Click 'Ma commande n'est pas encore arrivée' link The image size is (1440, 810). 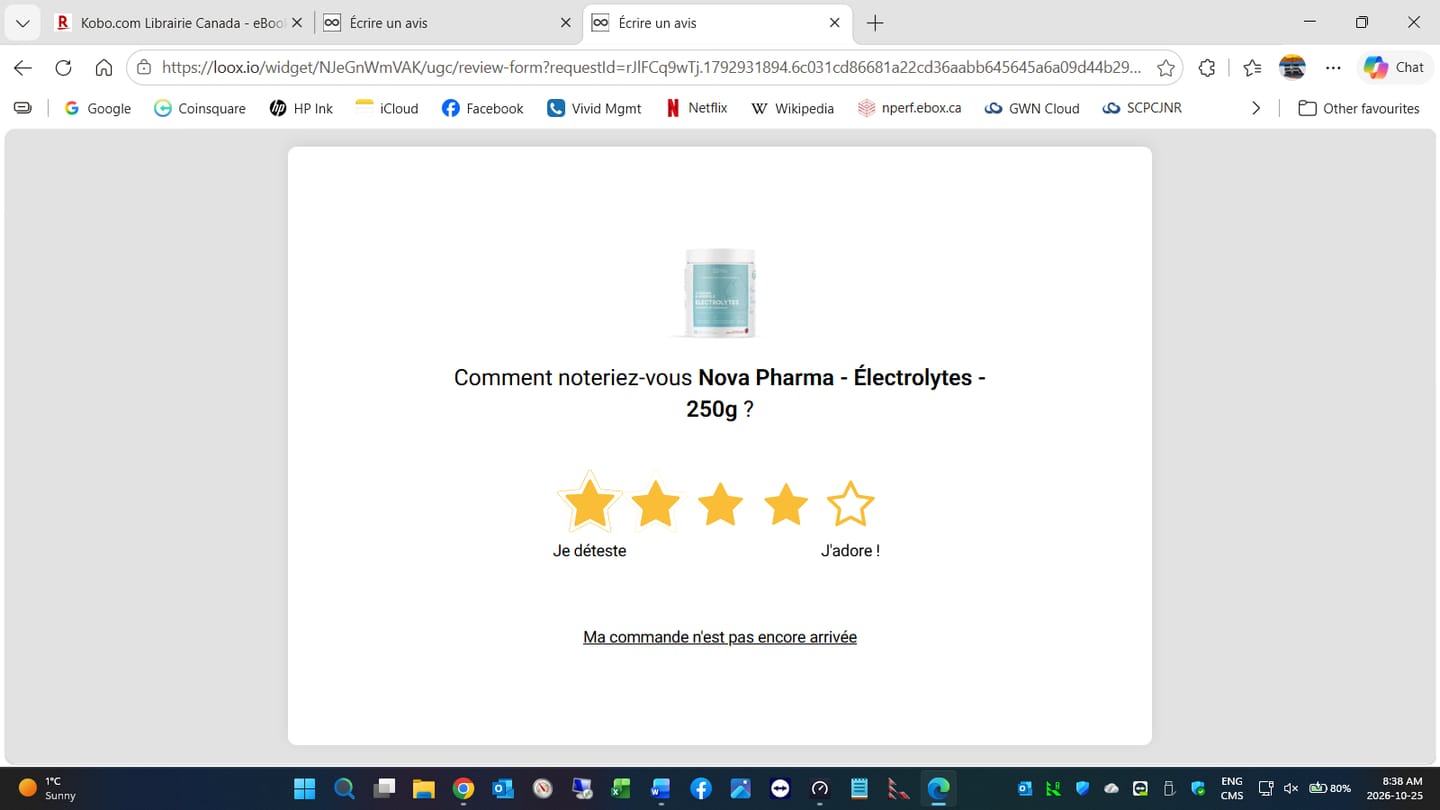coord(720,637)
